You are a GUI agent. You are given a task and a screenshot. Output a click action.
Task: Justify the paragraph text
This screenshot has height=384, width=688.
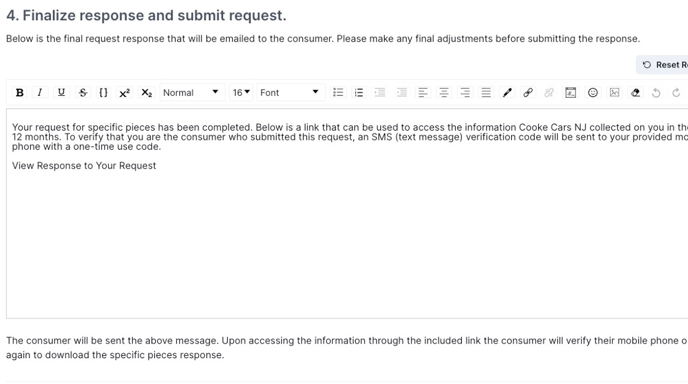point(486,93)
